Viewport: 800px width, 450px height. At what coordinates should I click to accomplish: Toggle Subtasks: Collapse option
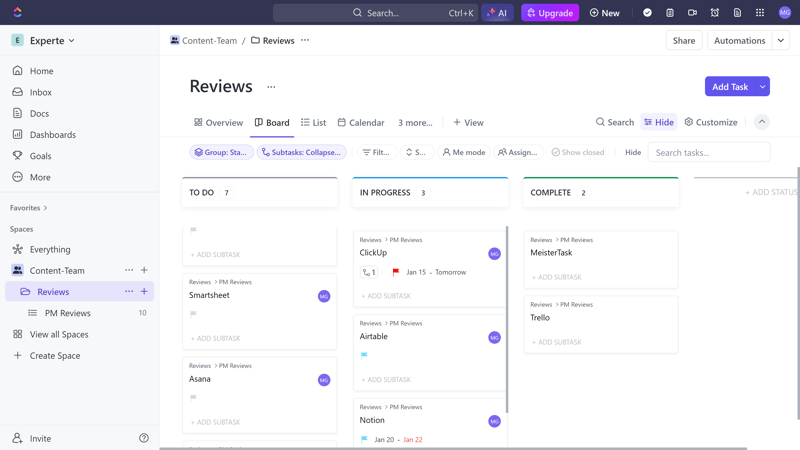(x=302, y=152)
